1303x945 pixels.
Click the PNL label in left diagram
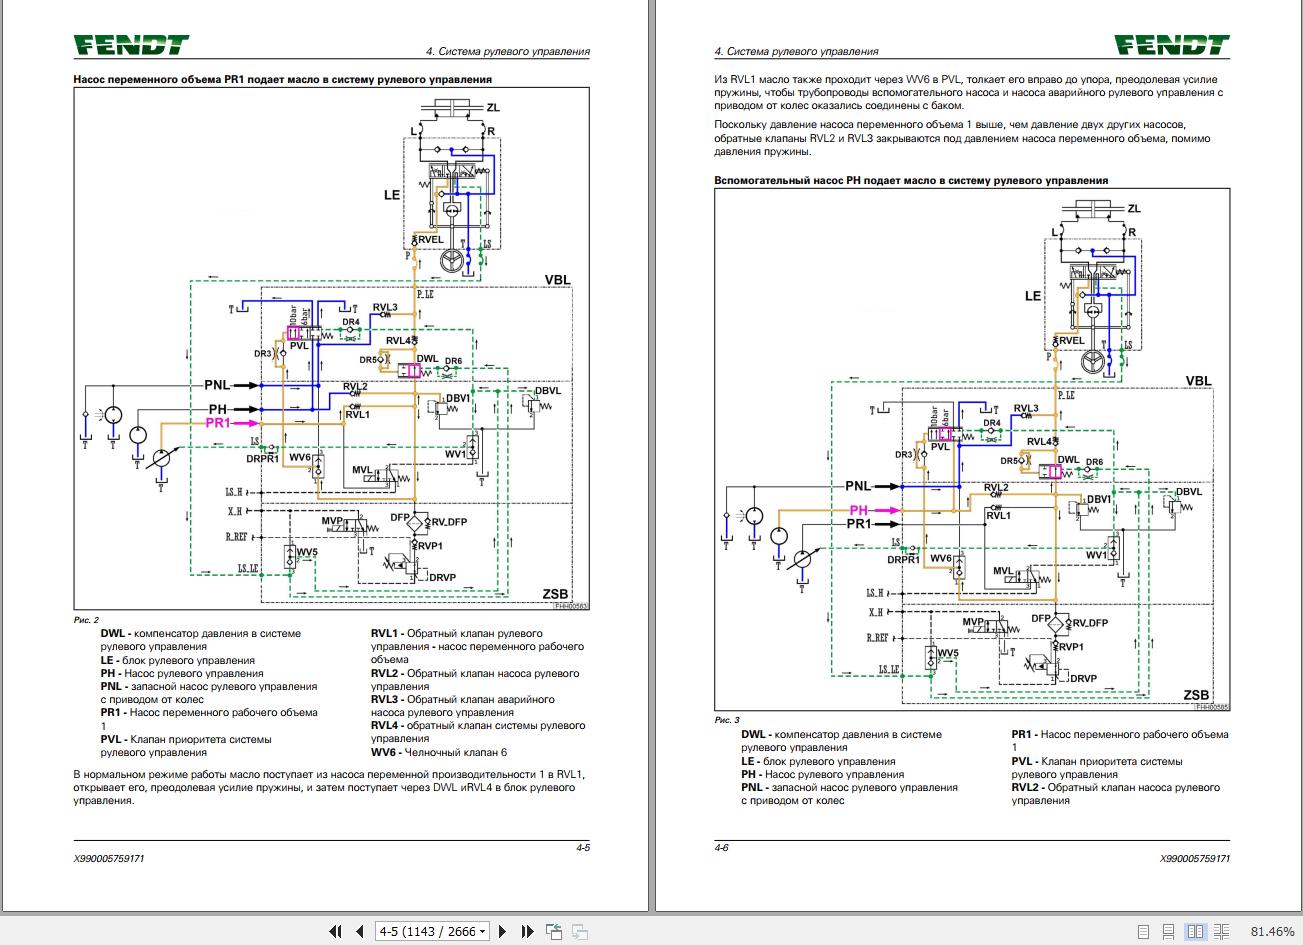pos(218,384)
